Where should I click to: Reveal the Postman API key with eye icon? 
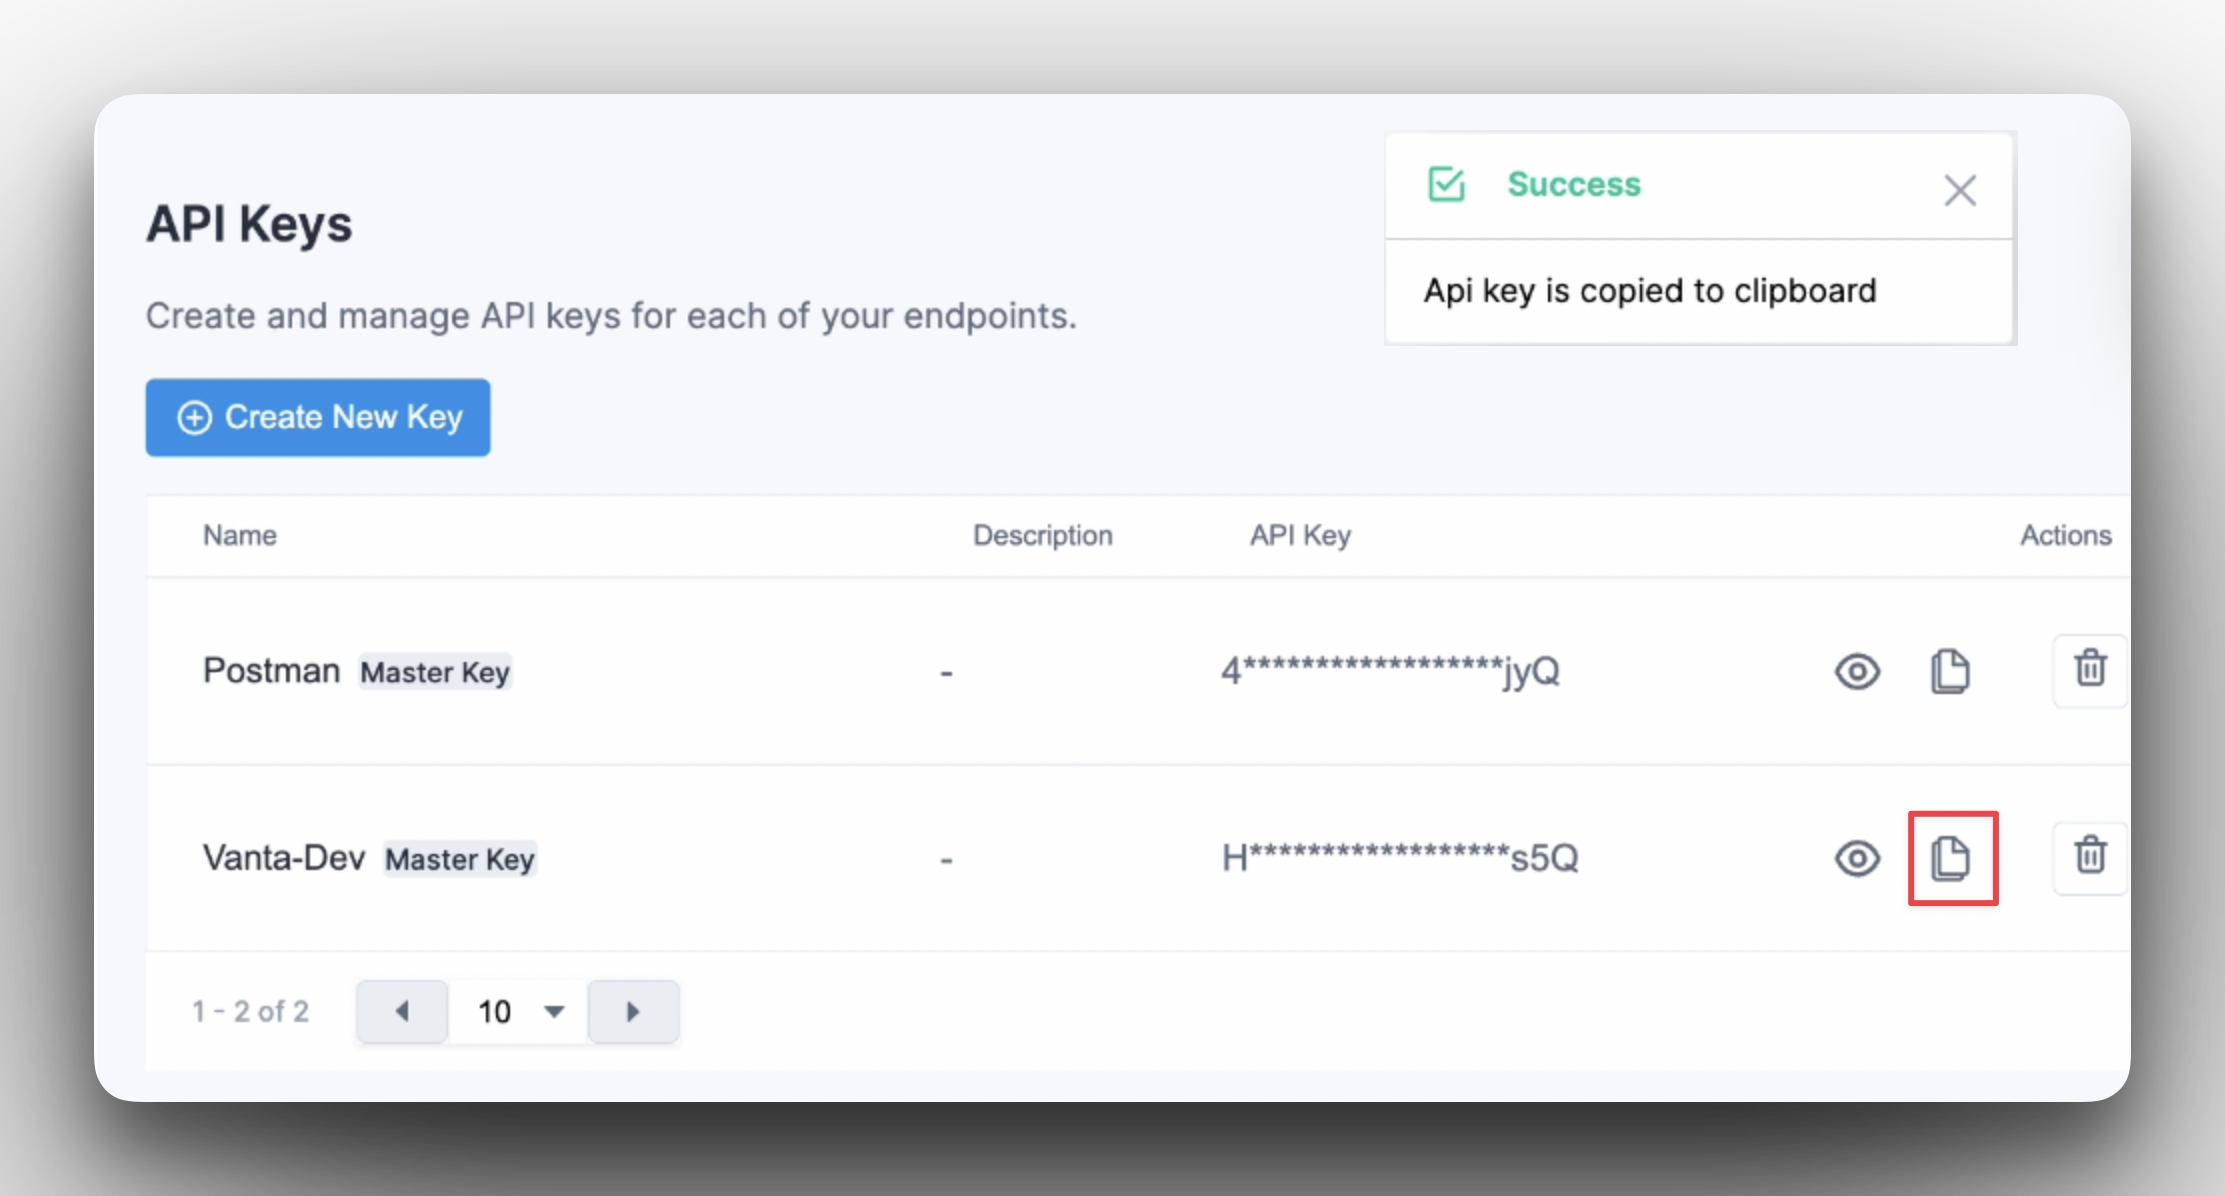(x=1857, y=671)
